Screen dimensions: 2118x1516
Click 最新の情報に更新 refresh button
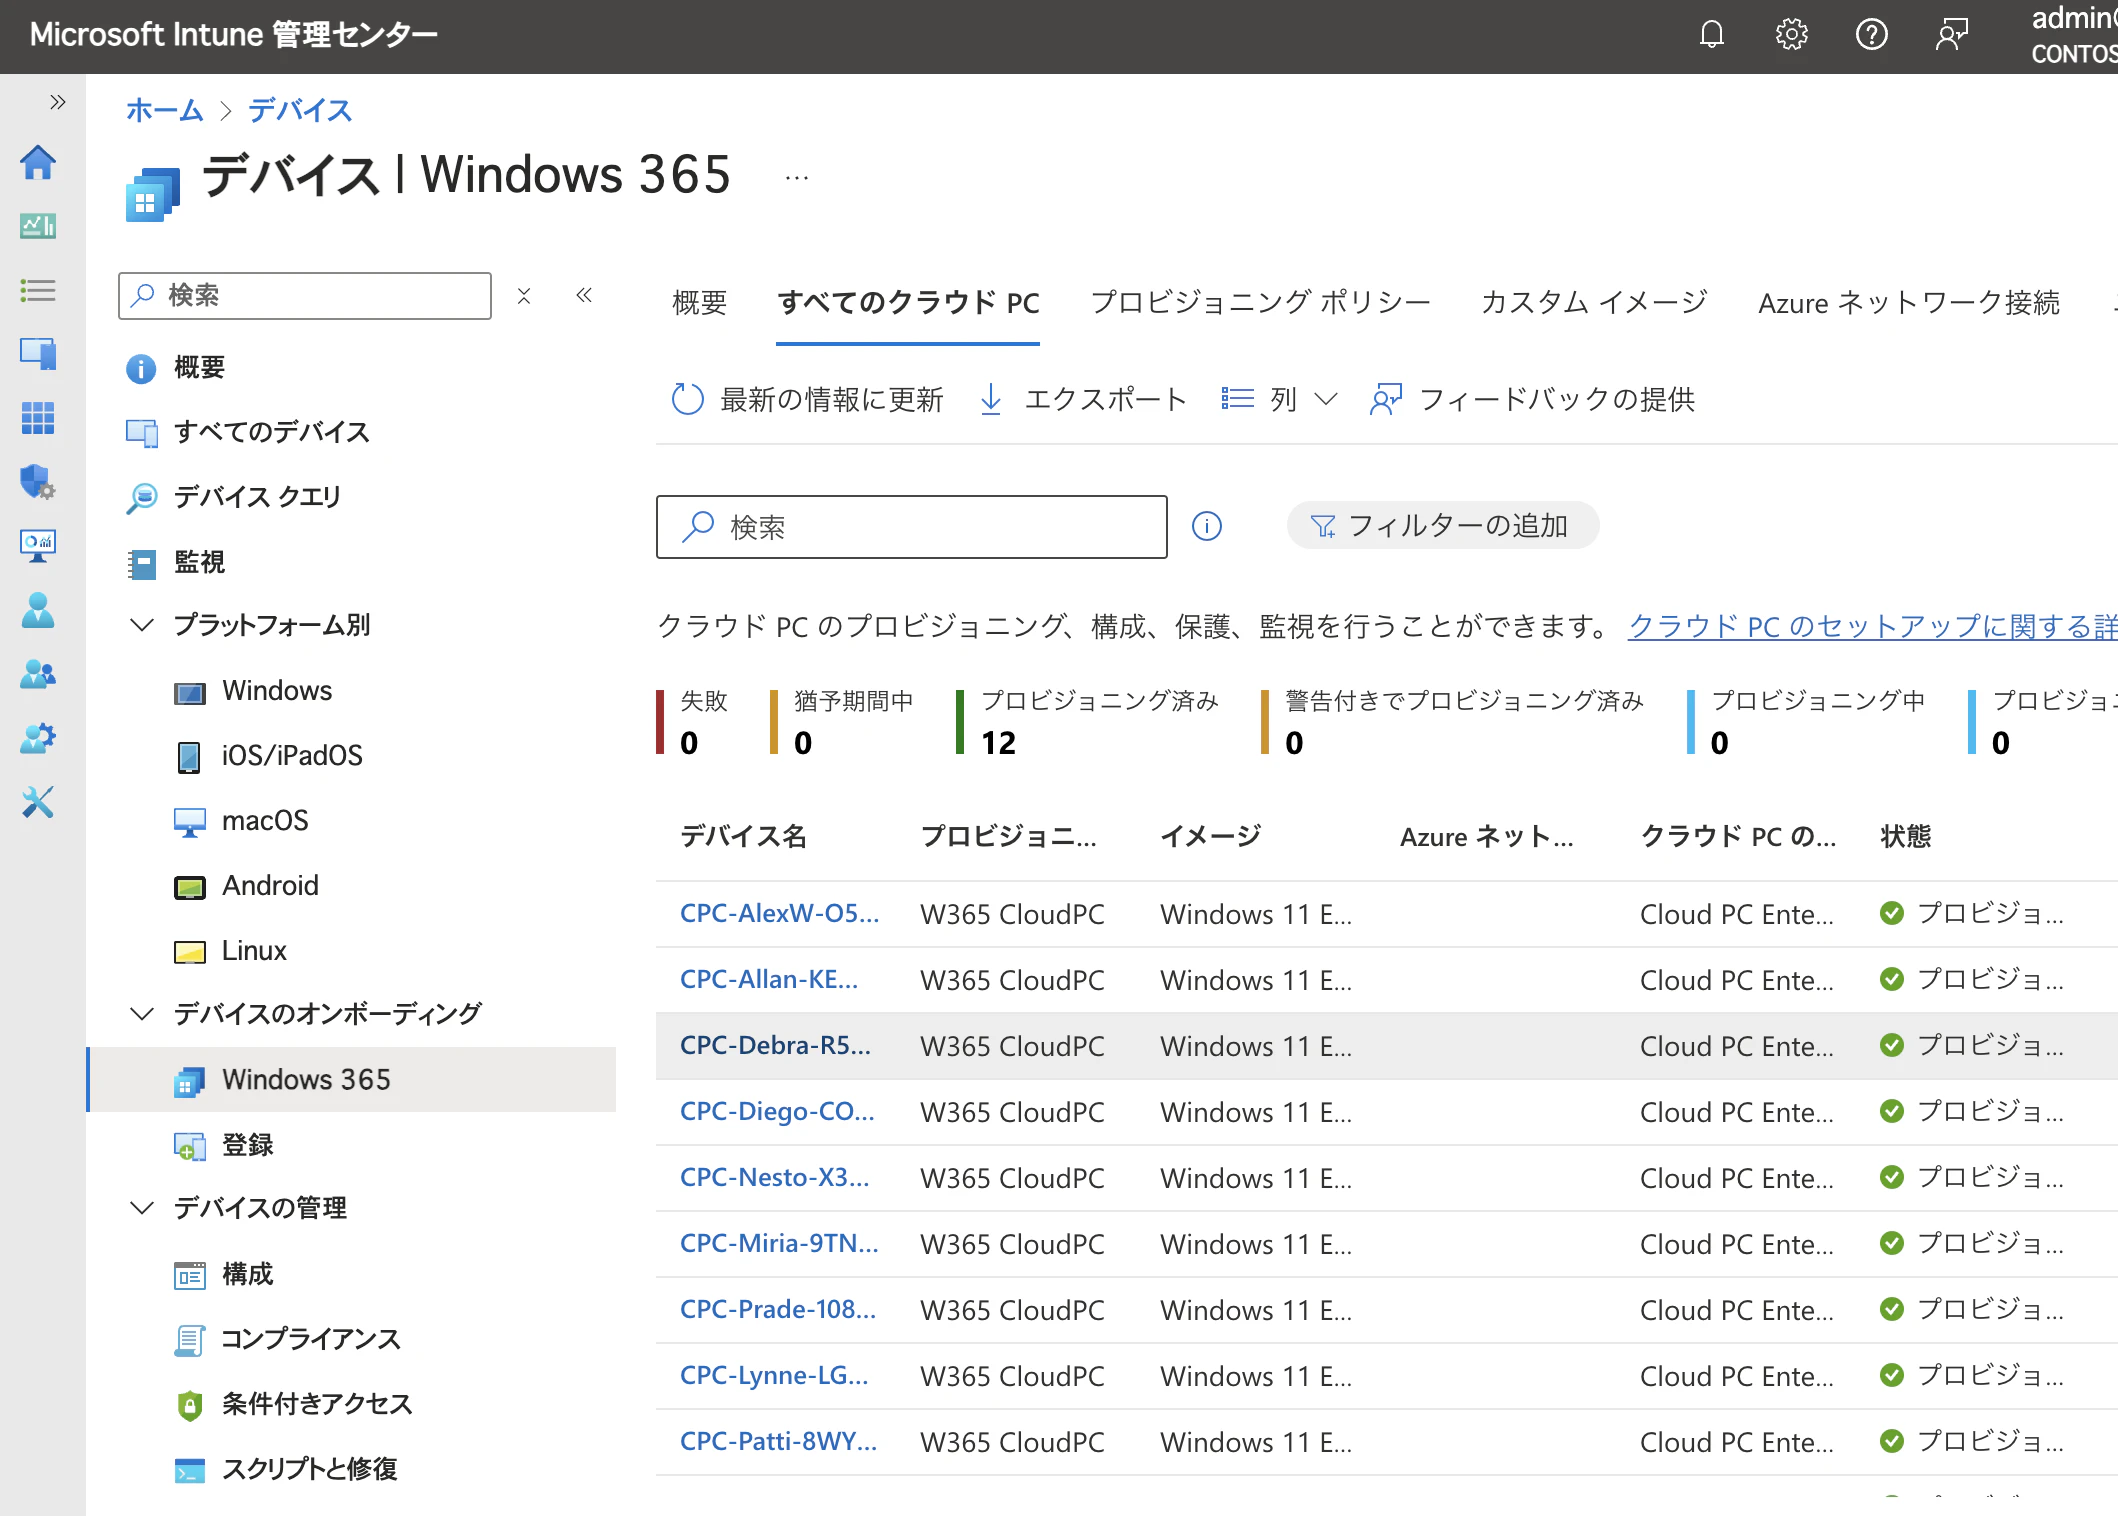click(808, 400)
